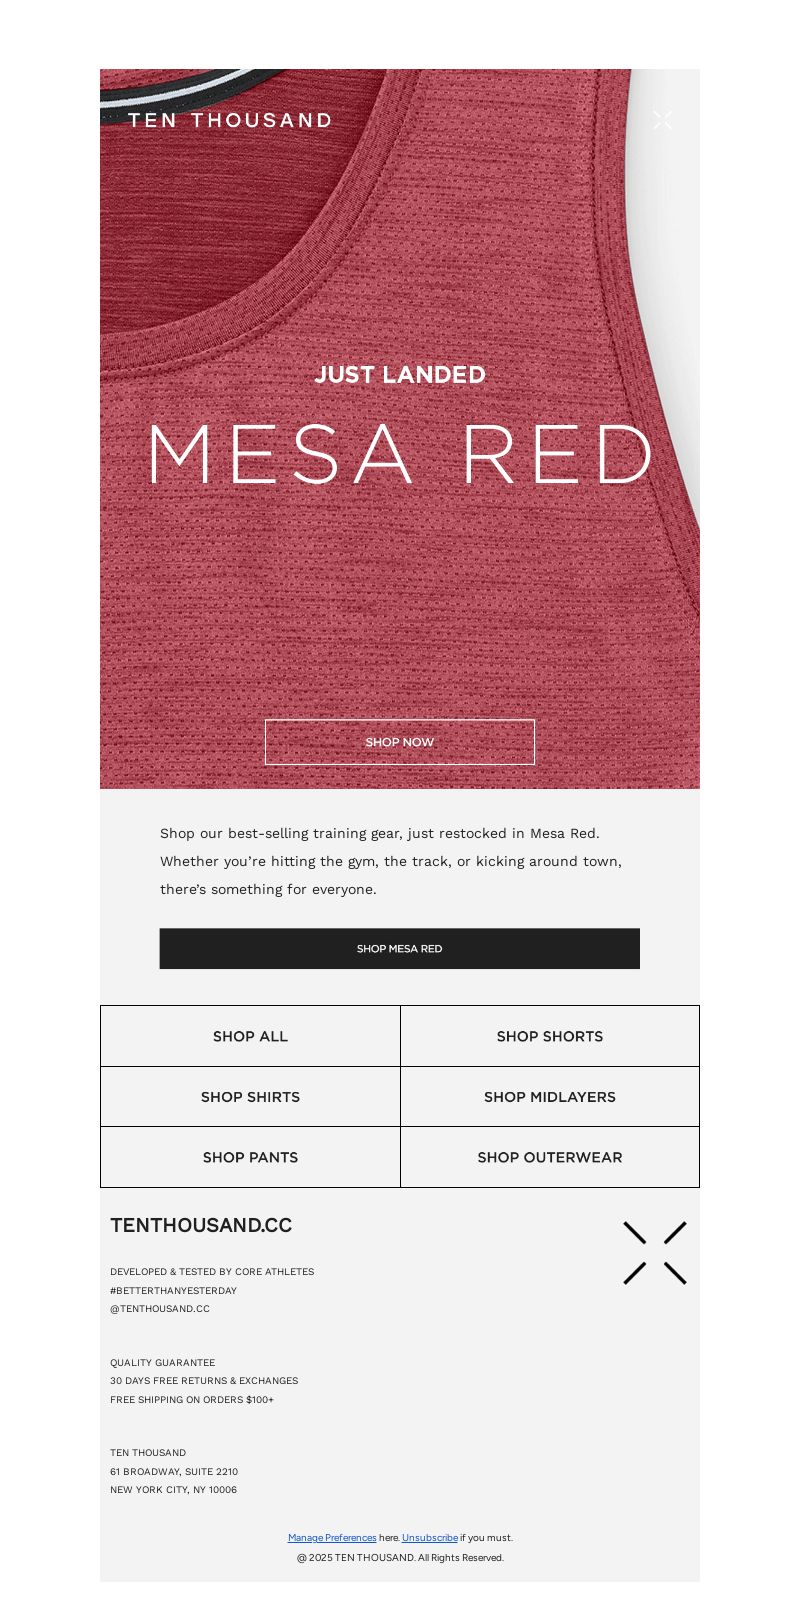The image size is (800, 1602).
Task: Click the Unsubscribe link
Action: pyautogui.click(x=430, y=1538)
